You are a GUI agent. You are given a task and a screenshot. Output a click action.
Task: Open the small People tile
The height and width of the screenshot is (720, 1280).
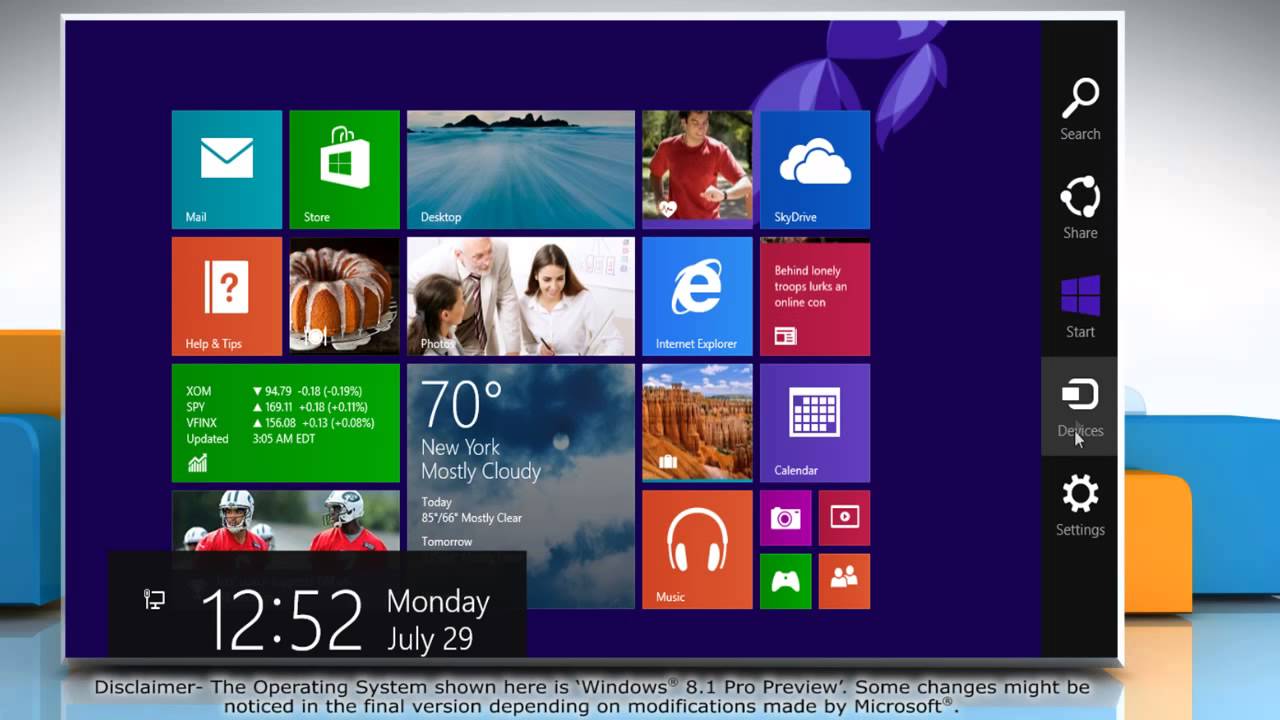pos(844,581)
